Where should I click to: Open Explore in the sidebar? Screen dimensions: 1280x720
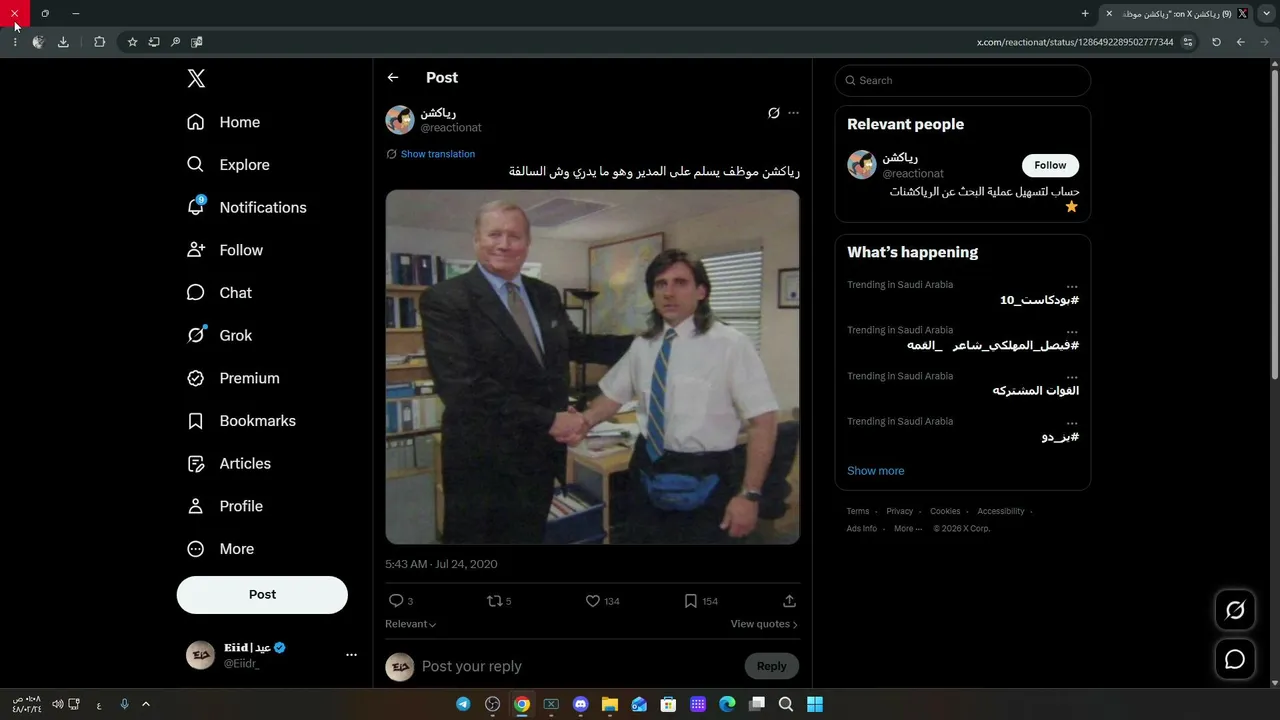[228, 165]
